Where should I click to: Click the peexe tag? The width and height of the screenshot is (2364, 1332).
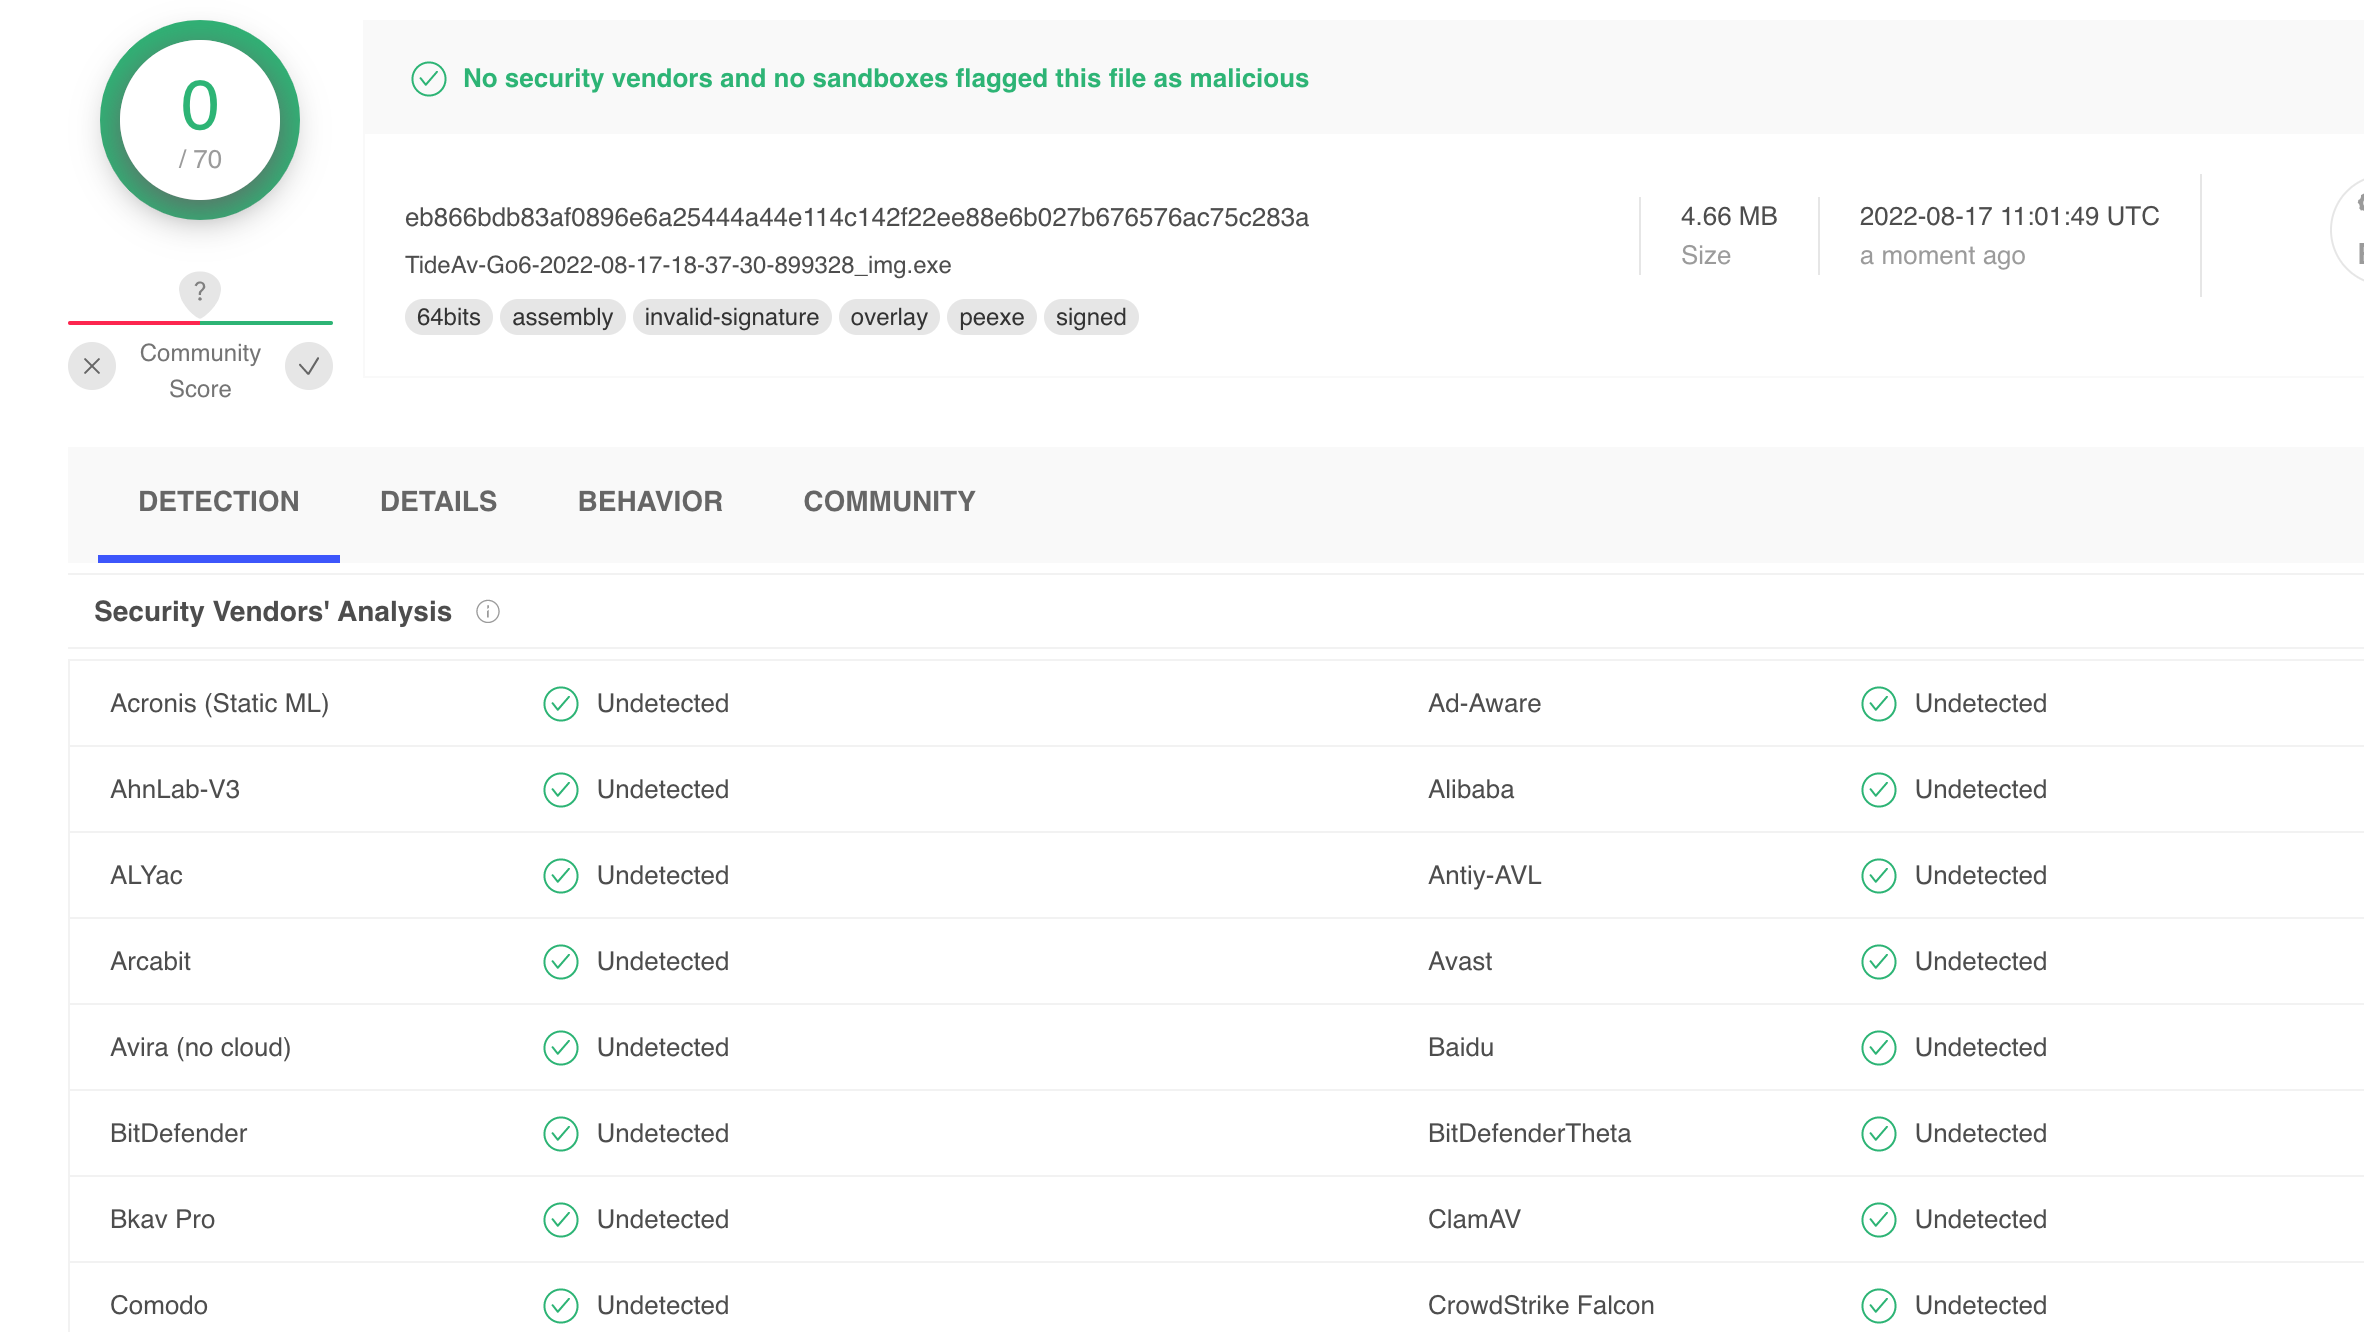[x=991, y=317]
